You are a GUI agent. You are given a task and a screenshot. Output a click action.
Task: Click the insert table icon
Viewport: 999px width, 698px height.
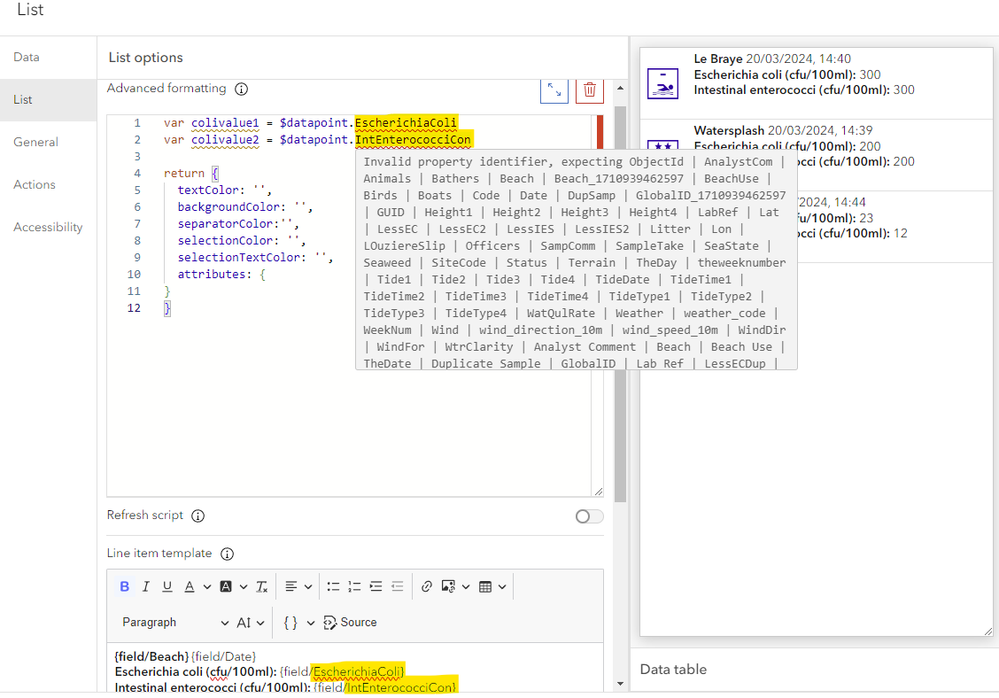(x=485, y=587)
